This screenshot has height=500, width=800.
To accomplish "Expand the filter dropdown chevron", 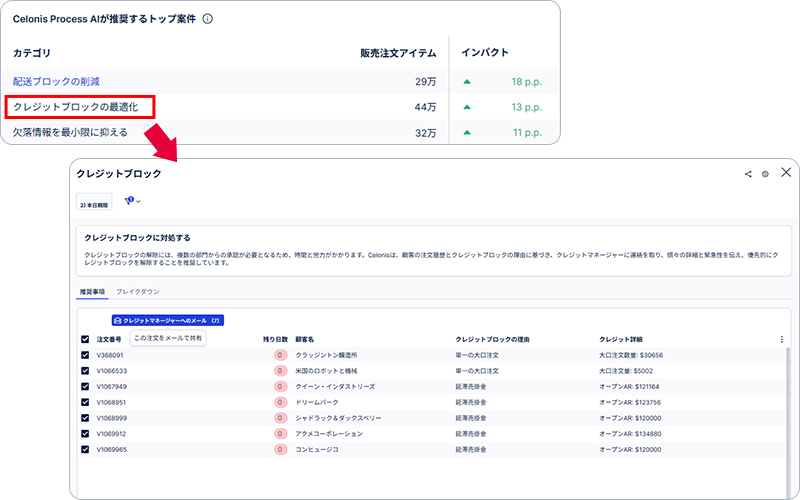I will click(139, 202).
